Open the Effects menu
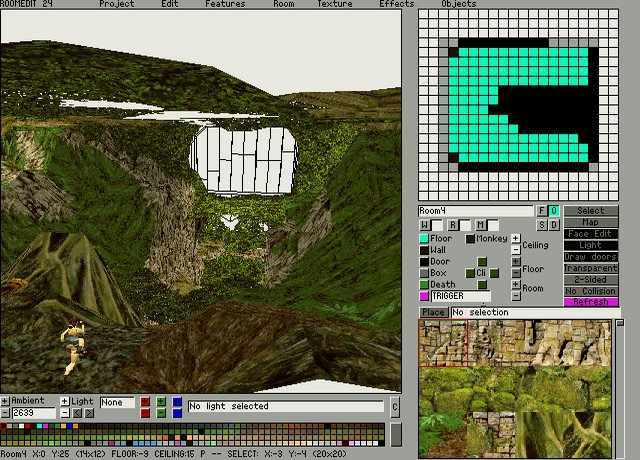 397,4
